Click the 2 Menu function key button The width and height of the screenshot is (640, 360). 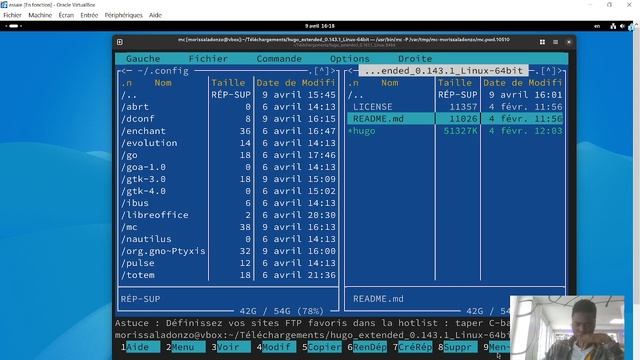click(x=185, y=347)
